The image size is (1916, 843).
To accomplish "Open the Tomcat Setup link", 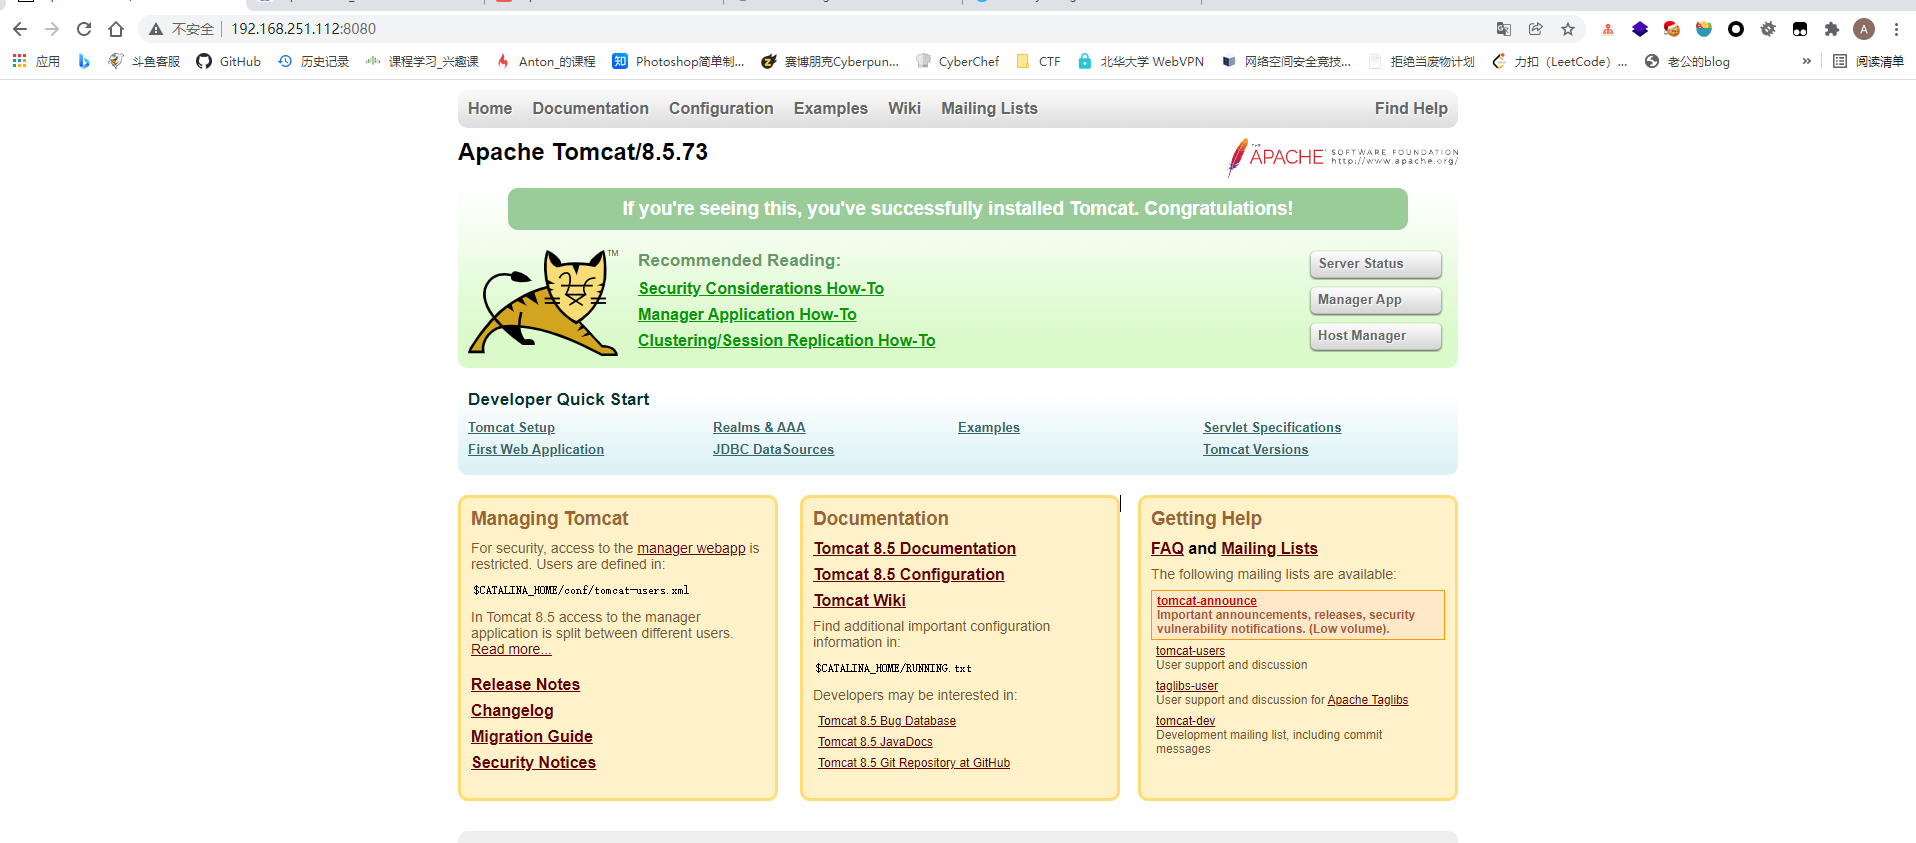I will coord(511,427).
